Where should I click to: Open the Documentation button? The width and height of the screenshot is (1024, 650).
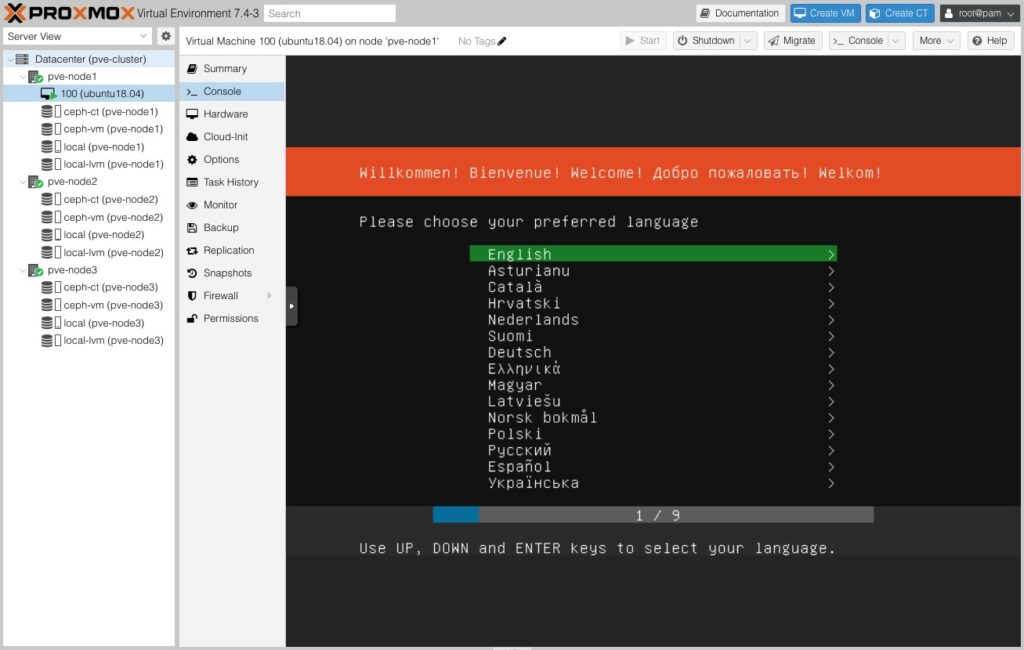pos(740,13)
